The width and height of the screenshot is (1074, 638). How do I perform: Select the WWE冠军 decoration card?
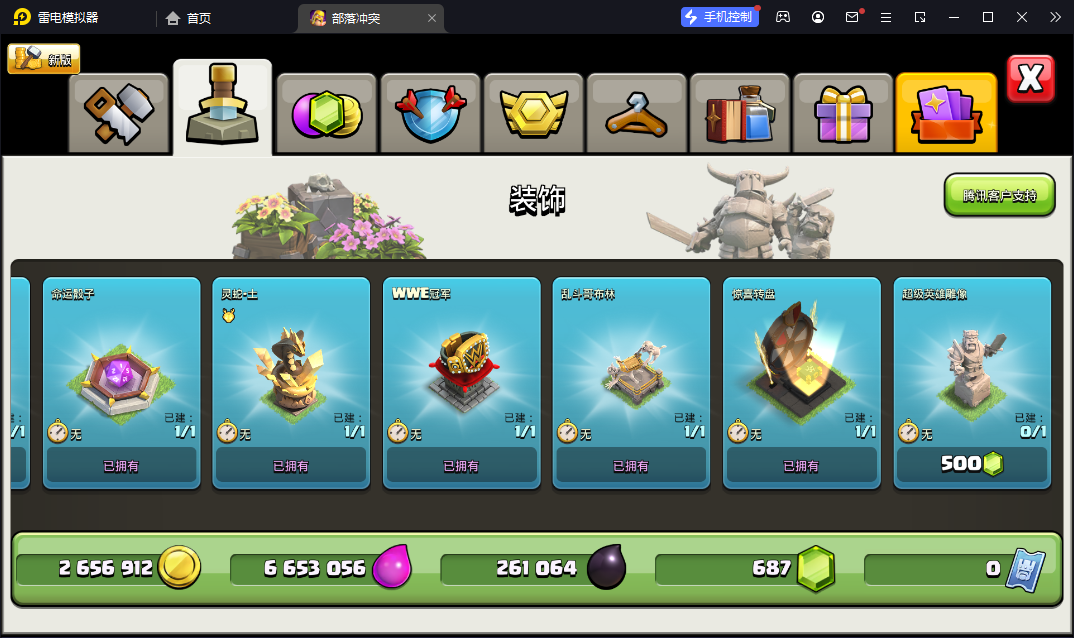point(462,383)
